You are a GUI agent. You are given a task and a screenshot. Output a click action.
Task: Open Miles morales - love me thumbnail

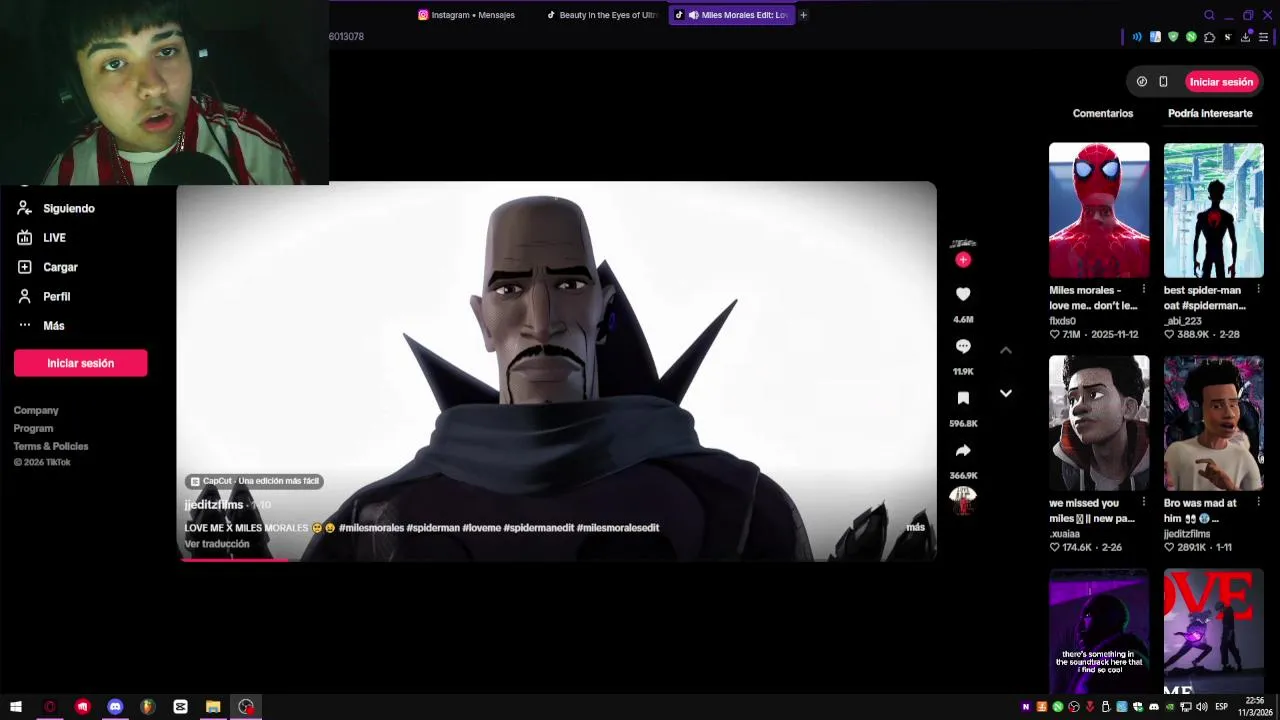[x=1099, y=210]
